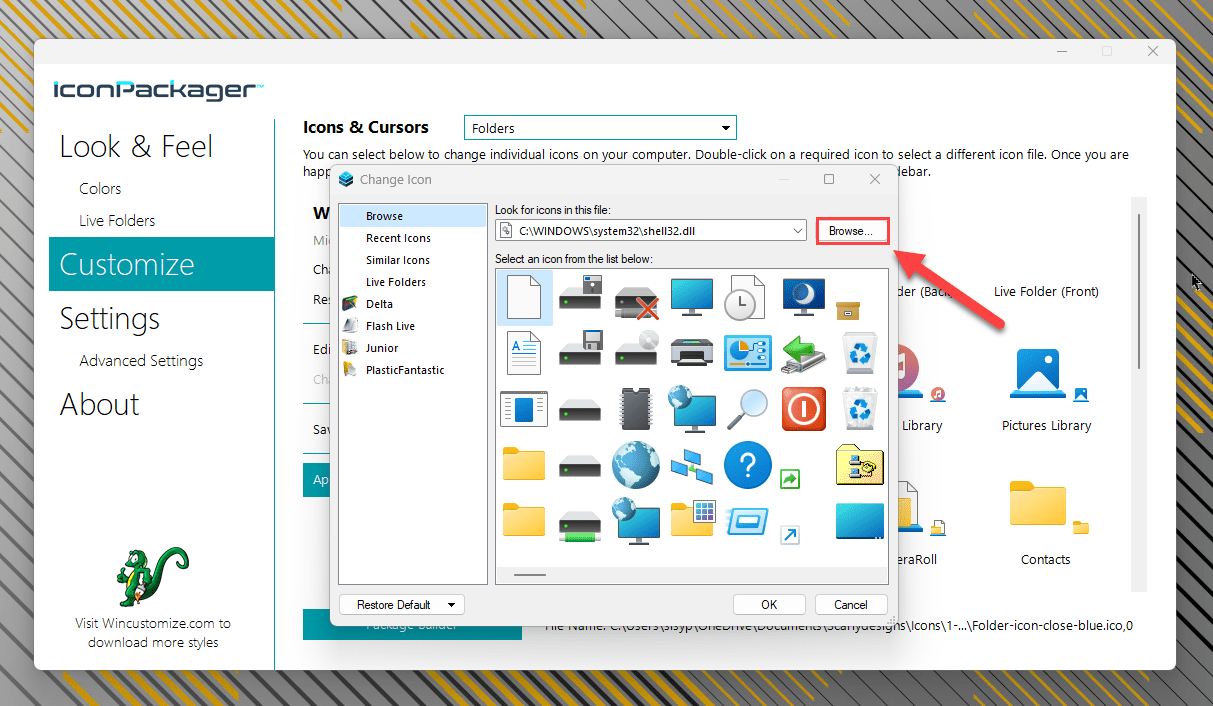Open the Look & Feel section

[136, 147]
